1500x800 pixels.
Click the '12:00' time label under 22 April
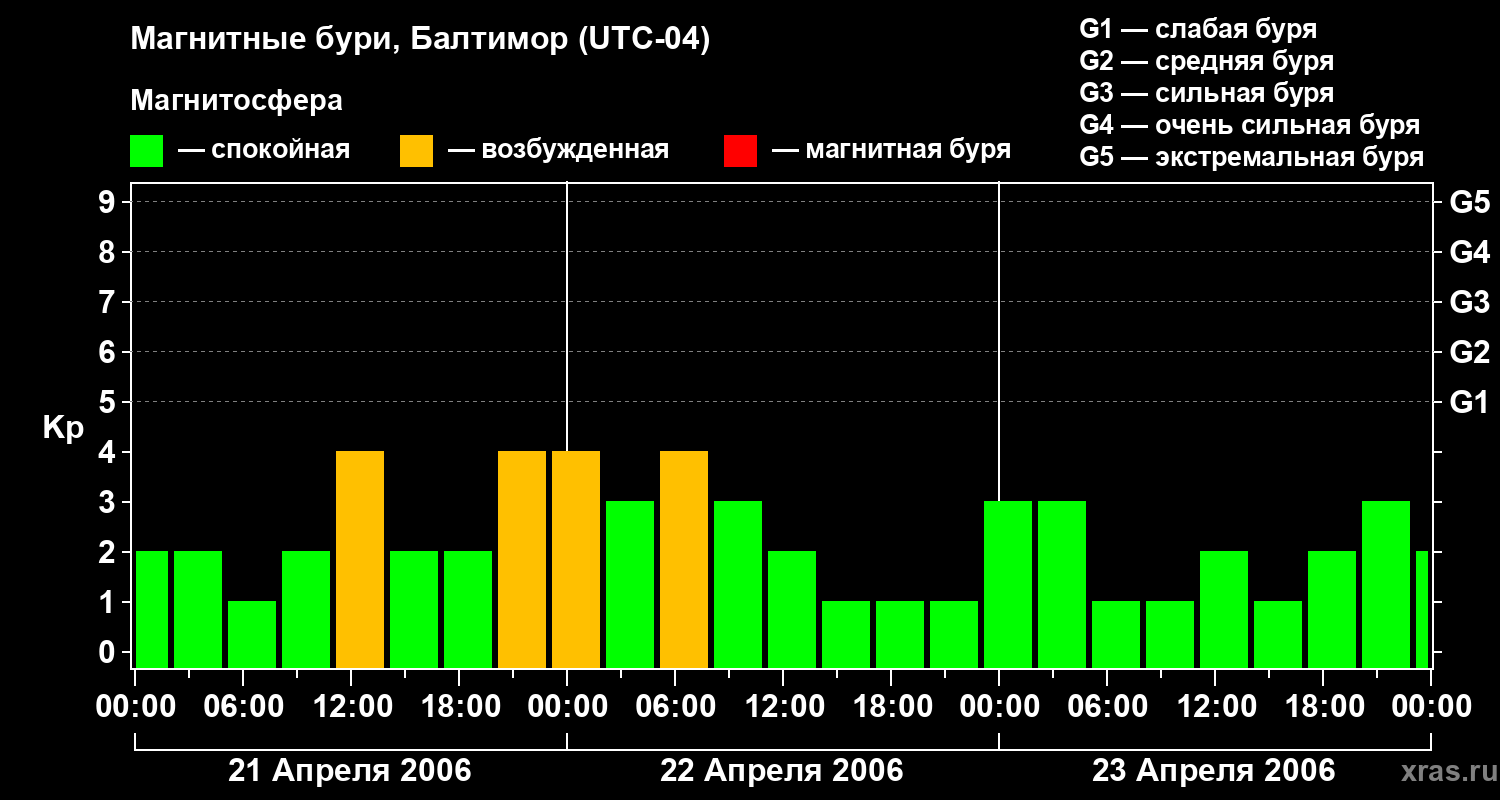(x=784, y=707)
